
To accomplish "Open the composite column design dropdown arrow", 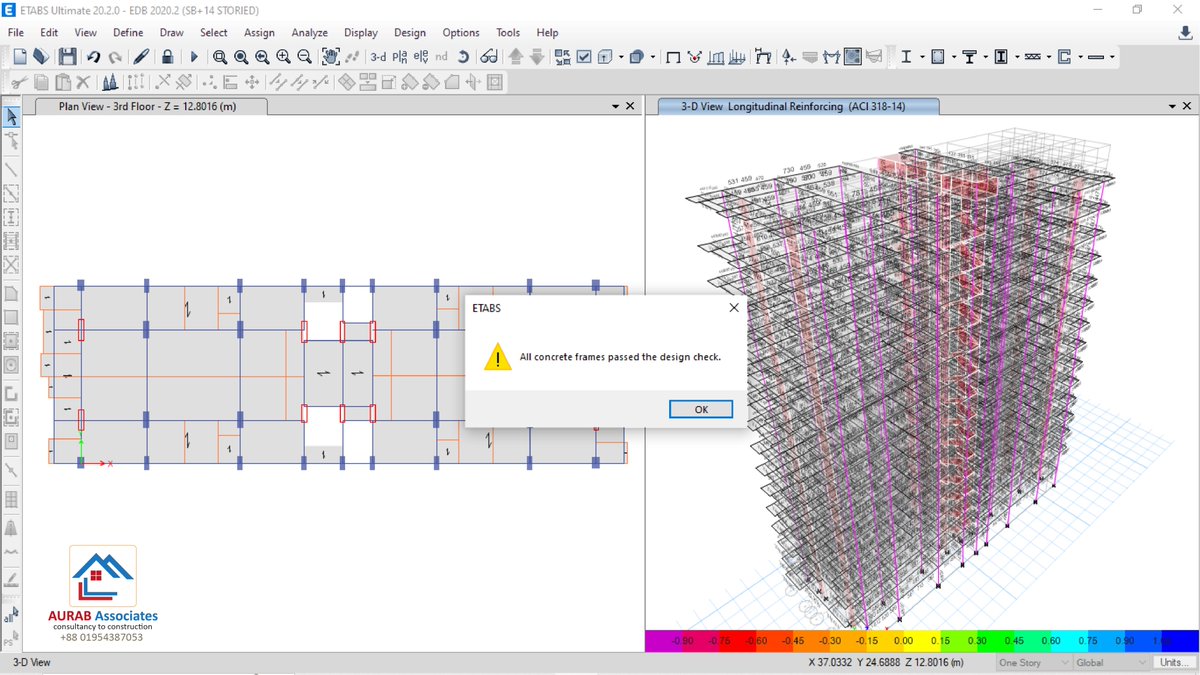I will coord(1017,57).
